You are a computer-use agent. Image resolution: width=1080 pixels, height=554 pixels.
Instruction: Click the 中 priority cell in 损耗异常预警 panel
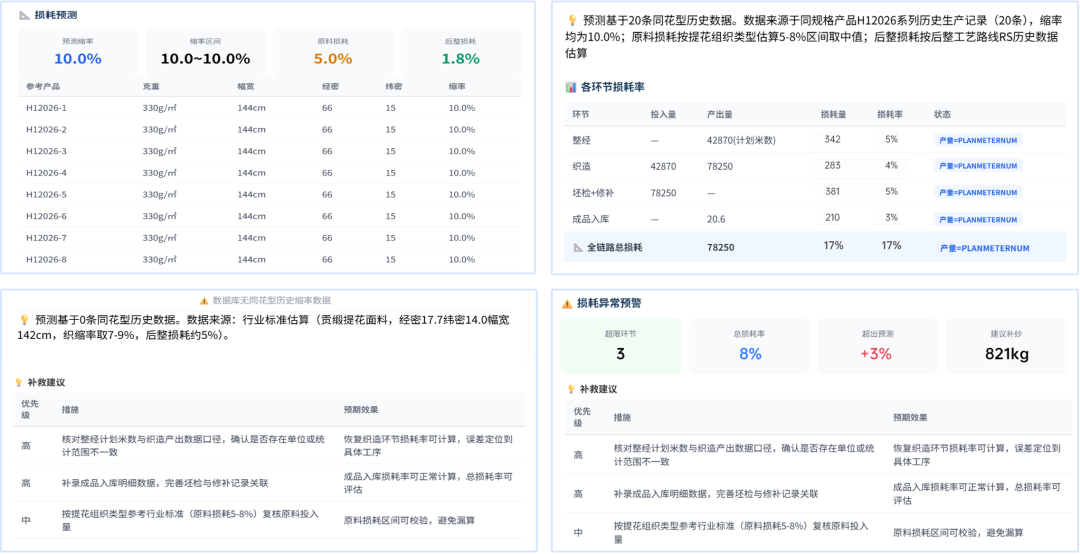tap(577, 533)
